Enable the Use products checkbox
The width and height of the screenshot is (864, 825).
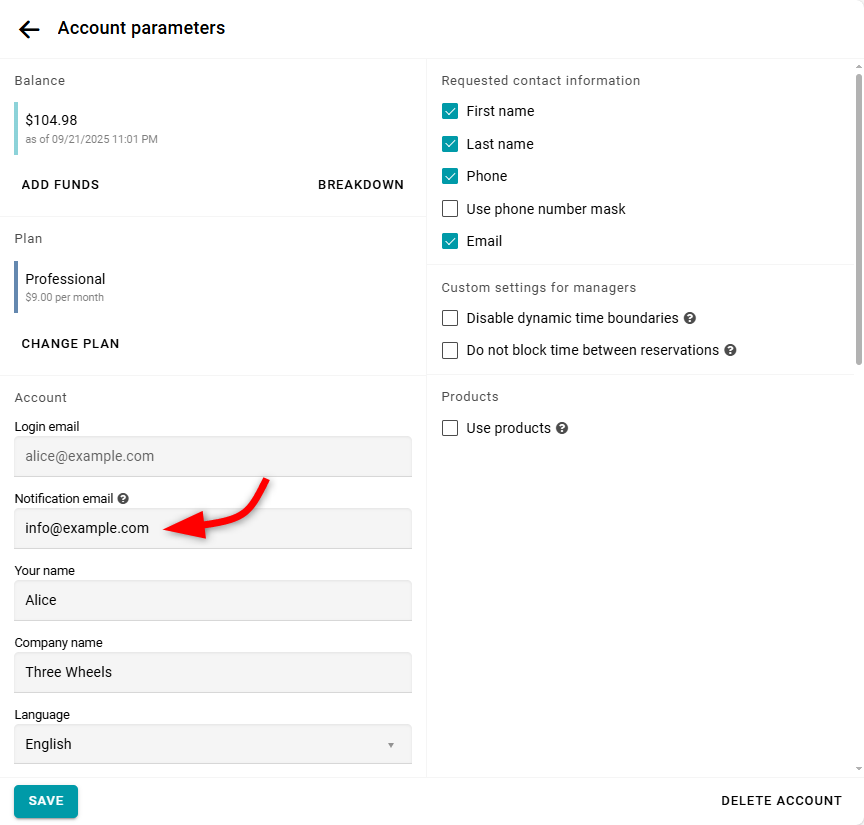pyautogui.click(x=450, y=428)
